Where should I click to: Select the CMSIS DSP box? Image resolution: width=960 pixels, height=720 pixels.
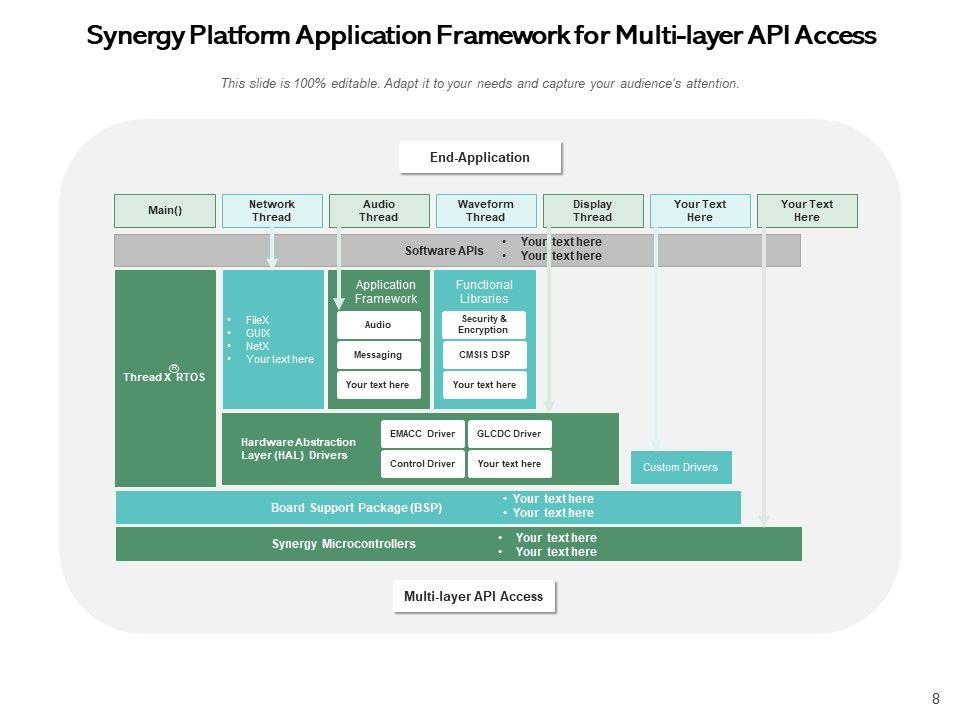(484, 355)
